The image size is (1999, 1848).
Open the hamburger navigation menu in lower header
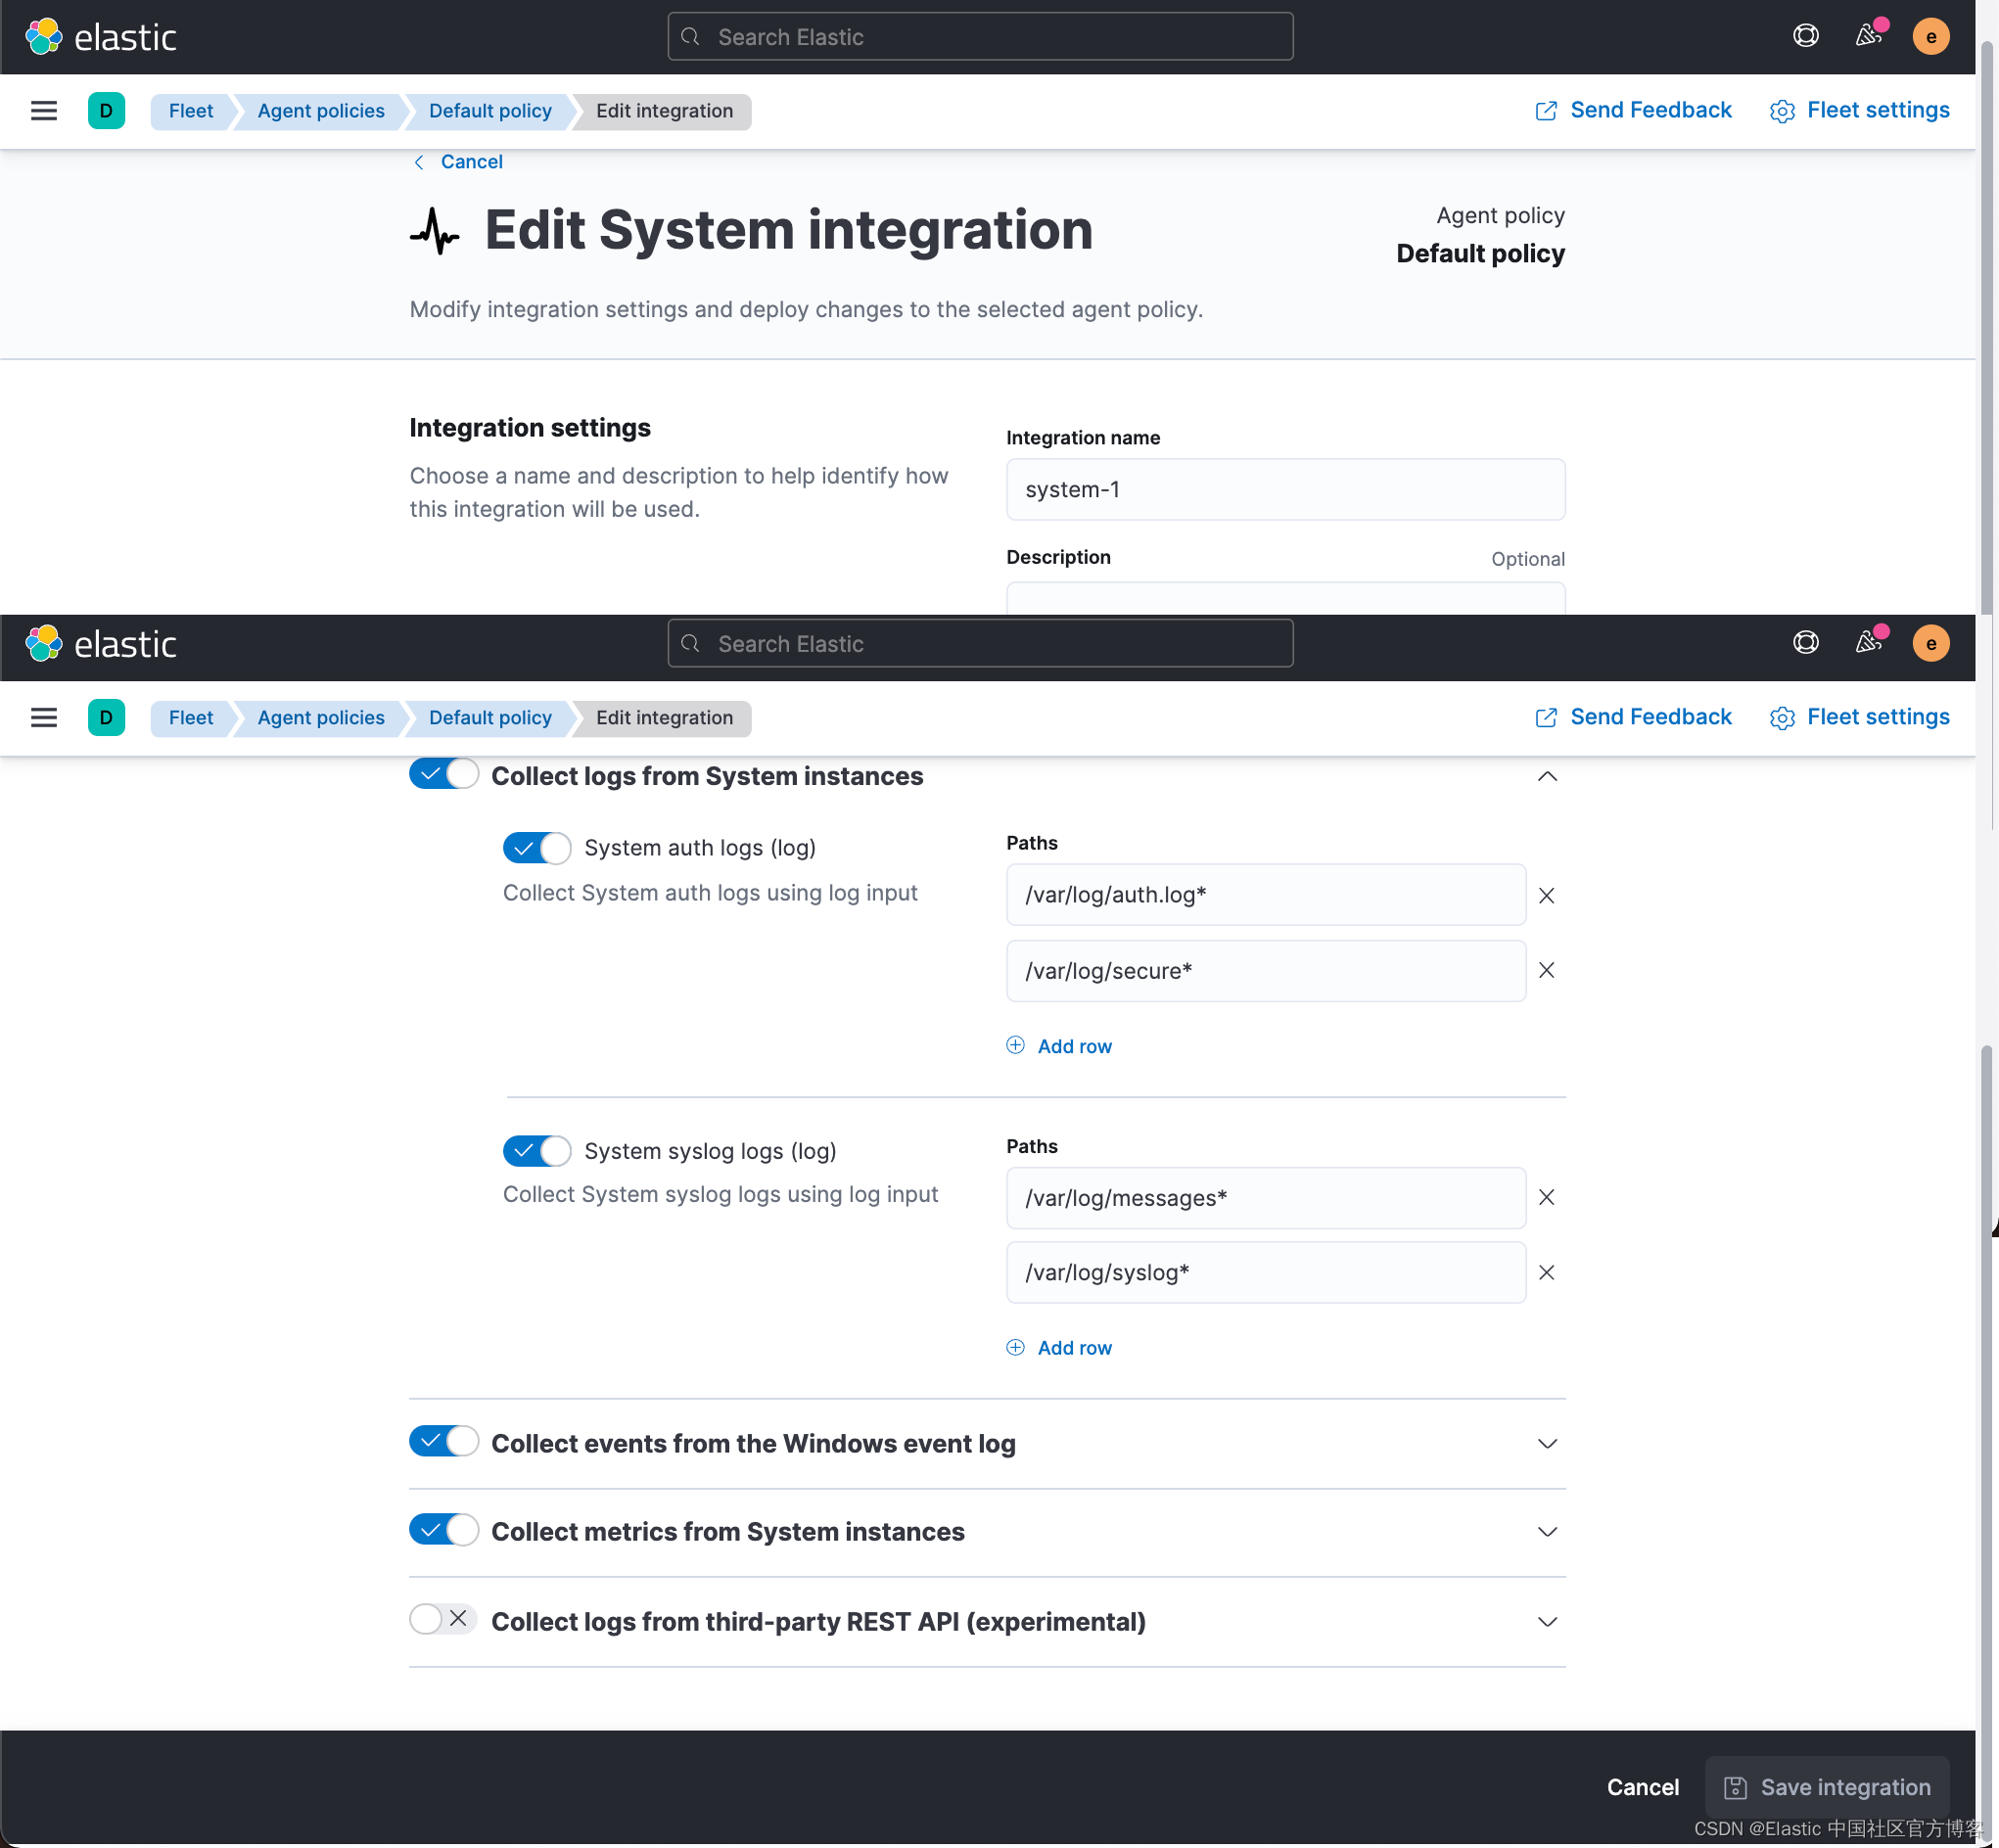pos(44,717)
